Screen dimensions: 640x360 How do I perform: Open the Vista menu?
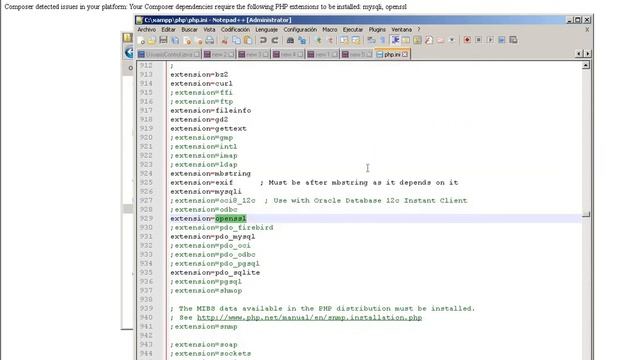(x=209, y=30)
